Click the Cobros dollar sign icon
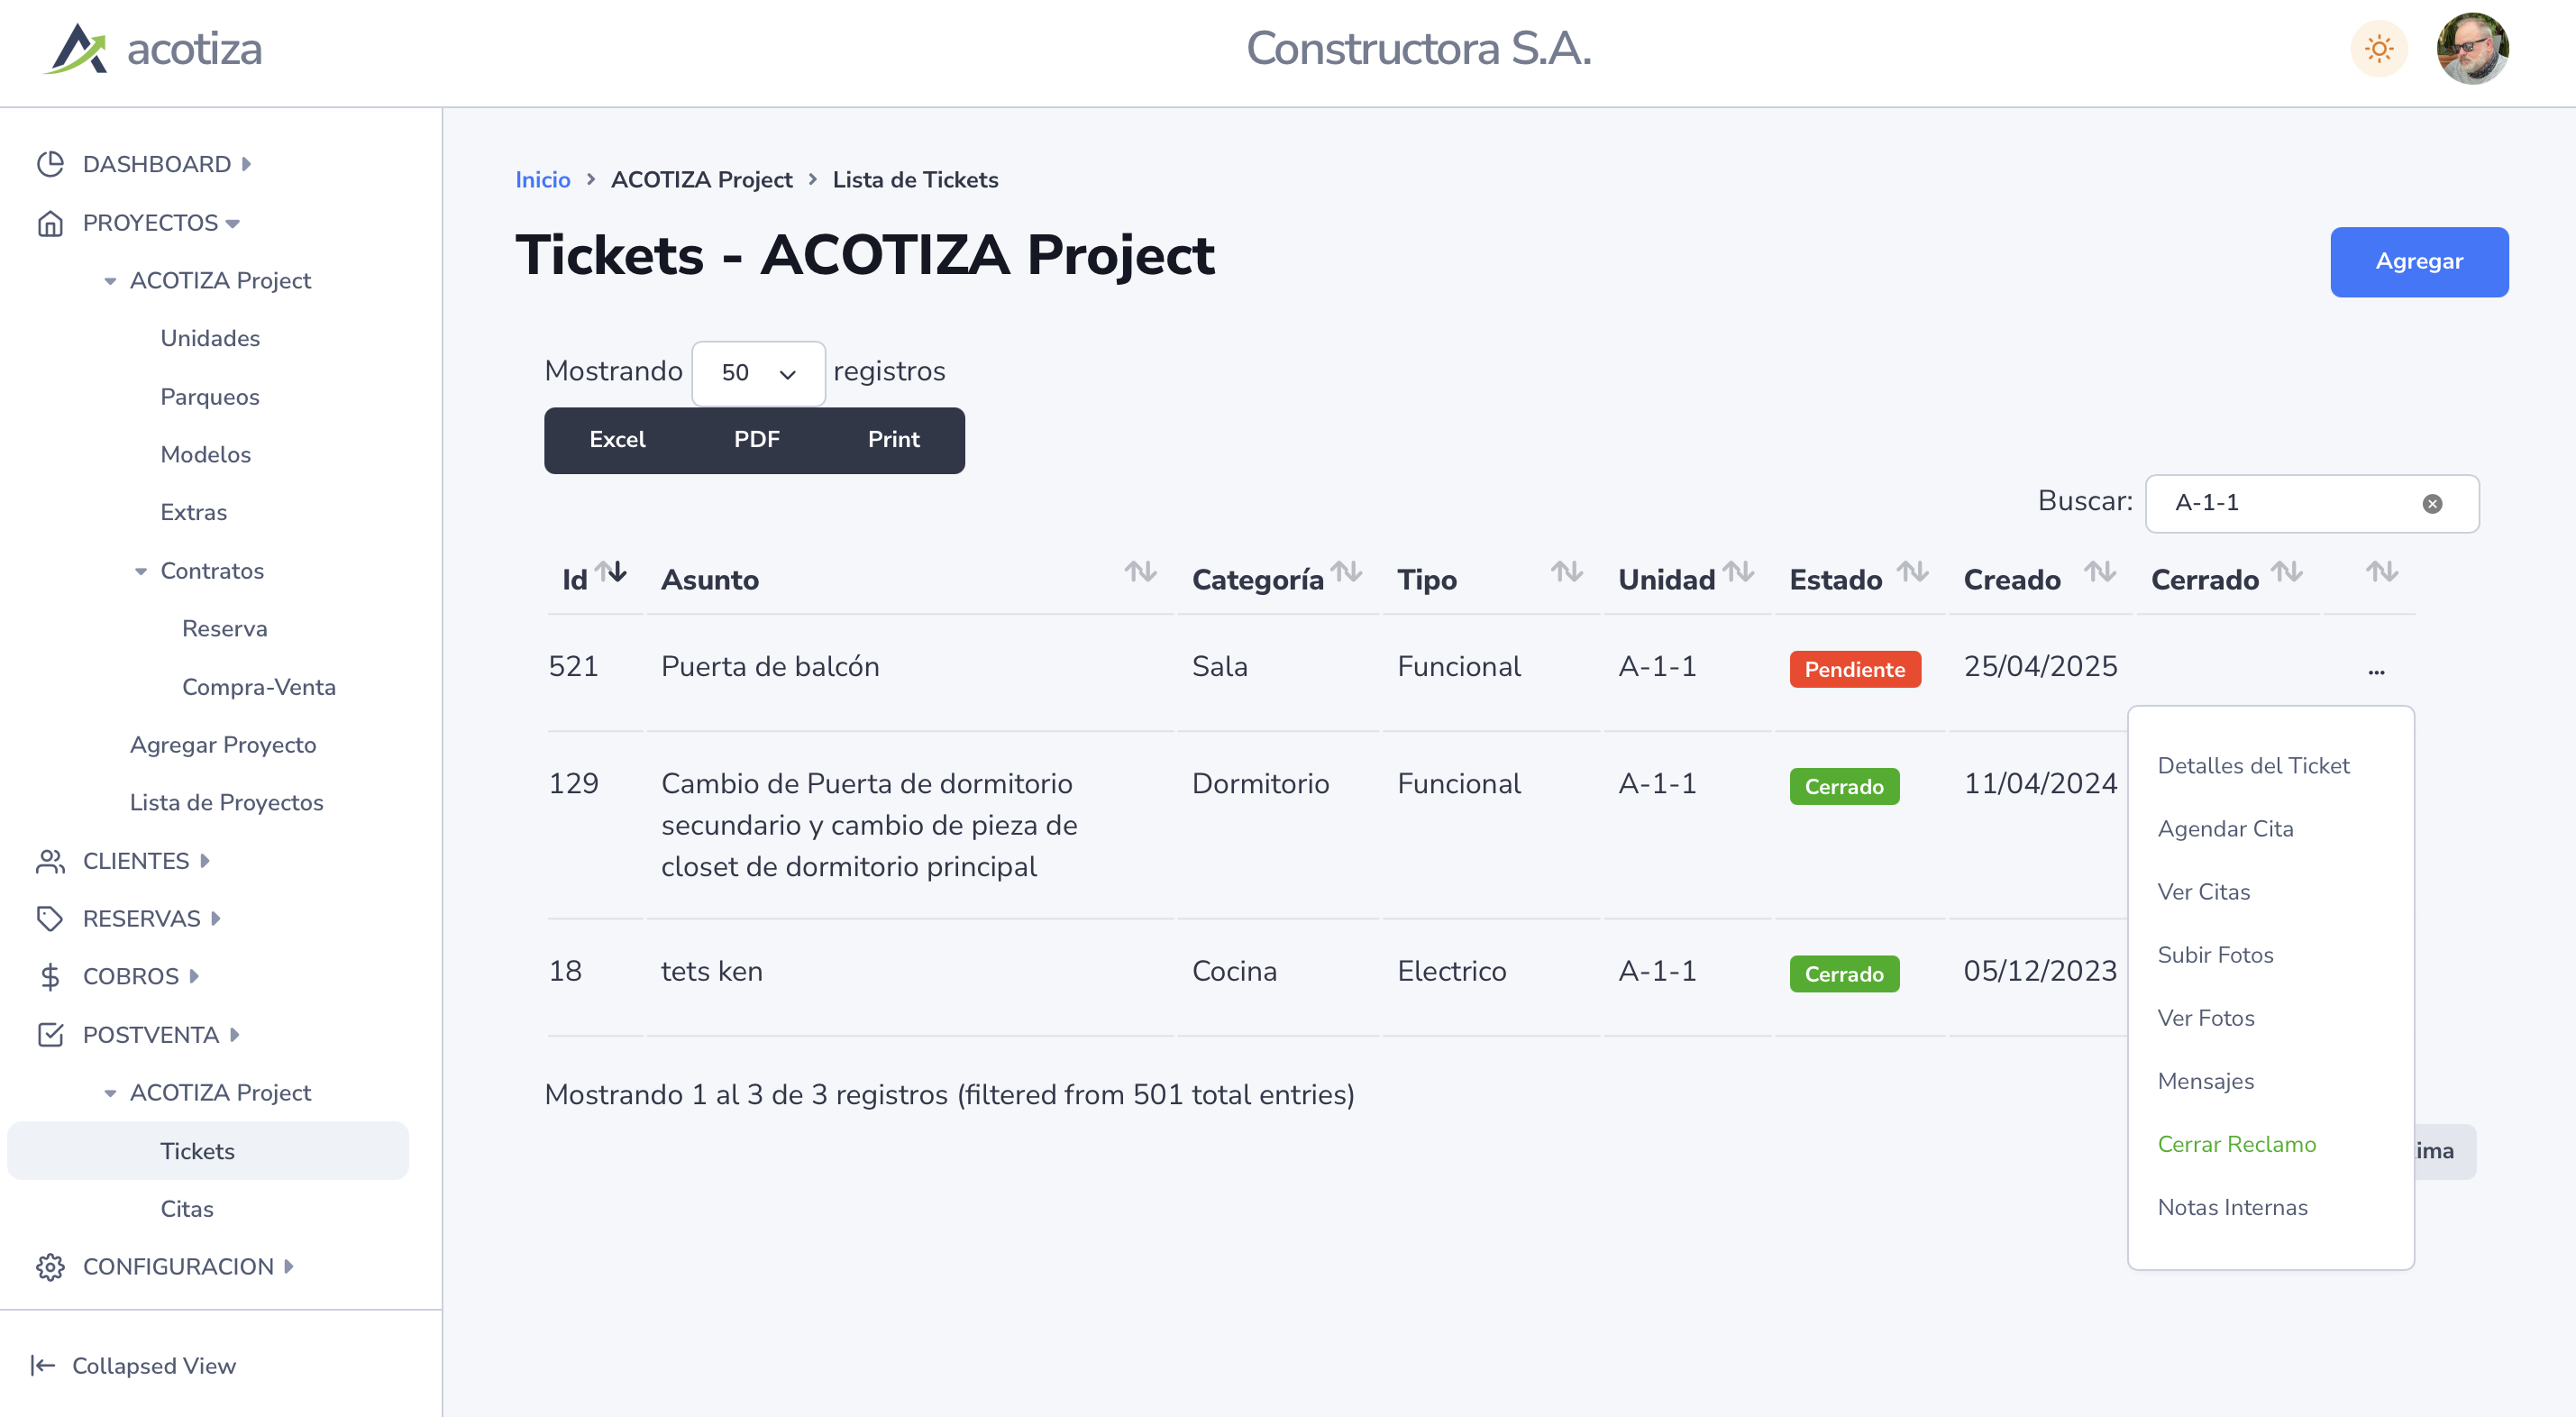 coord(50,977)
